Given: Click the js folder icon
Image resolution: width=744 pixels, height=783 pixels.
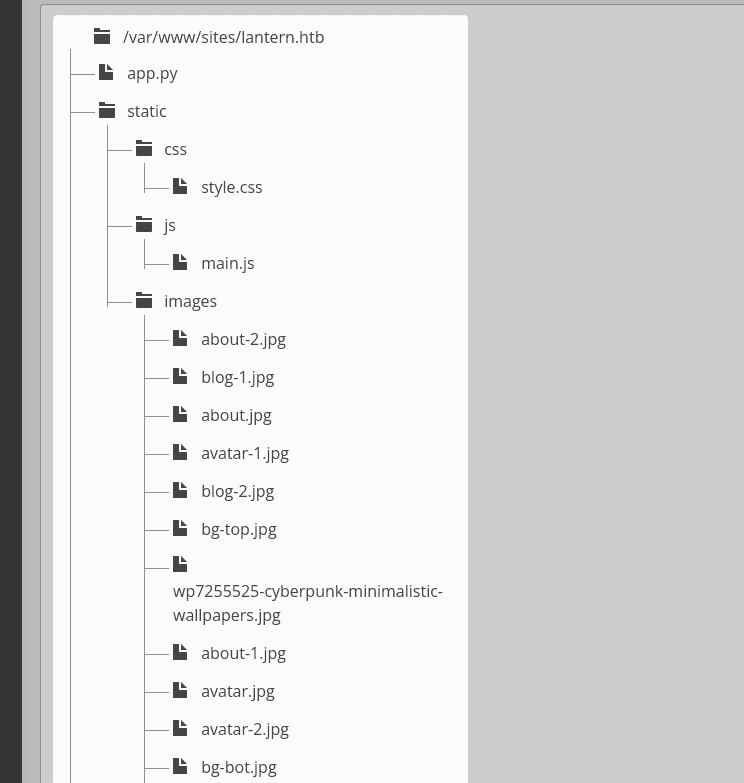Looking at the screenshot, I should click(144, 224).
